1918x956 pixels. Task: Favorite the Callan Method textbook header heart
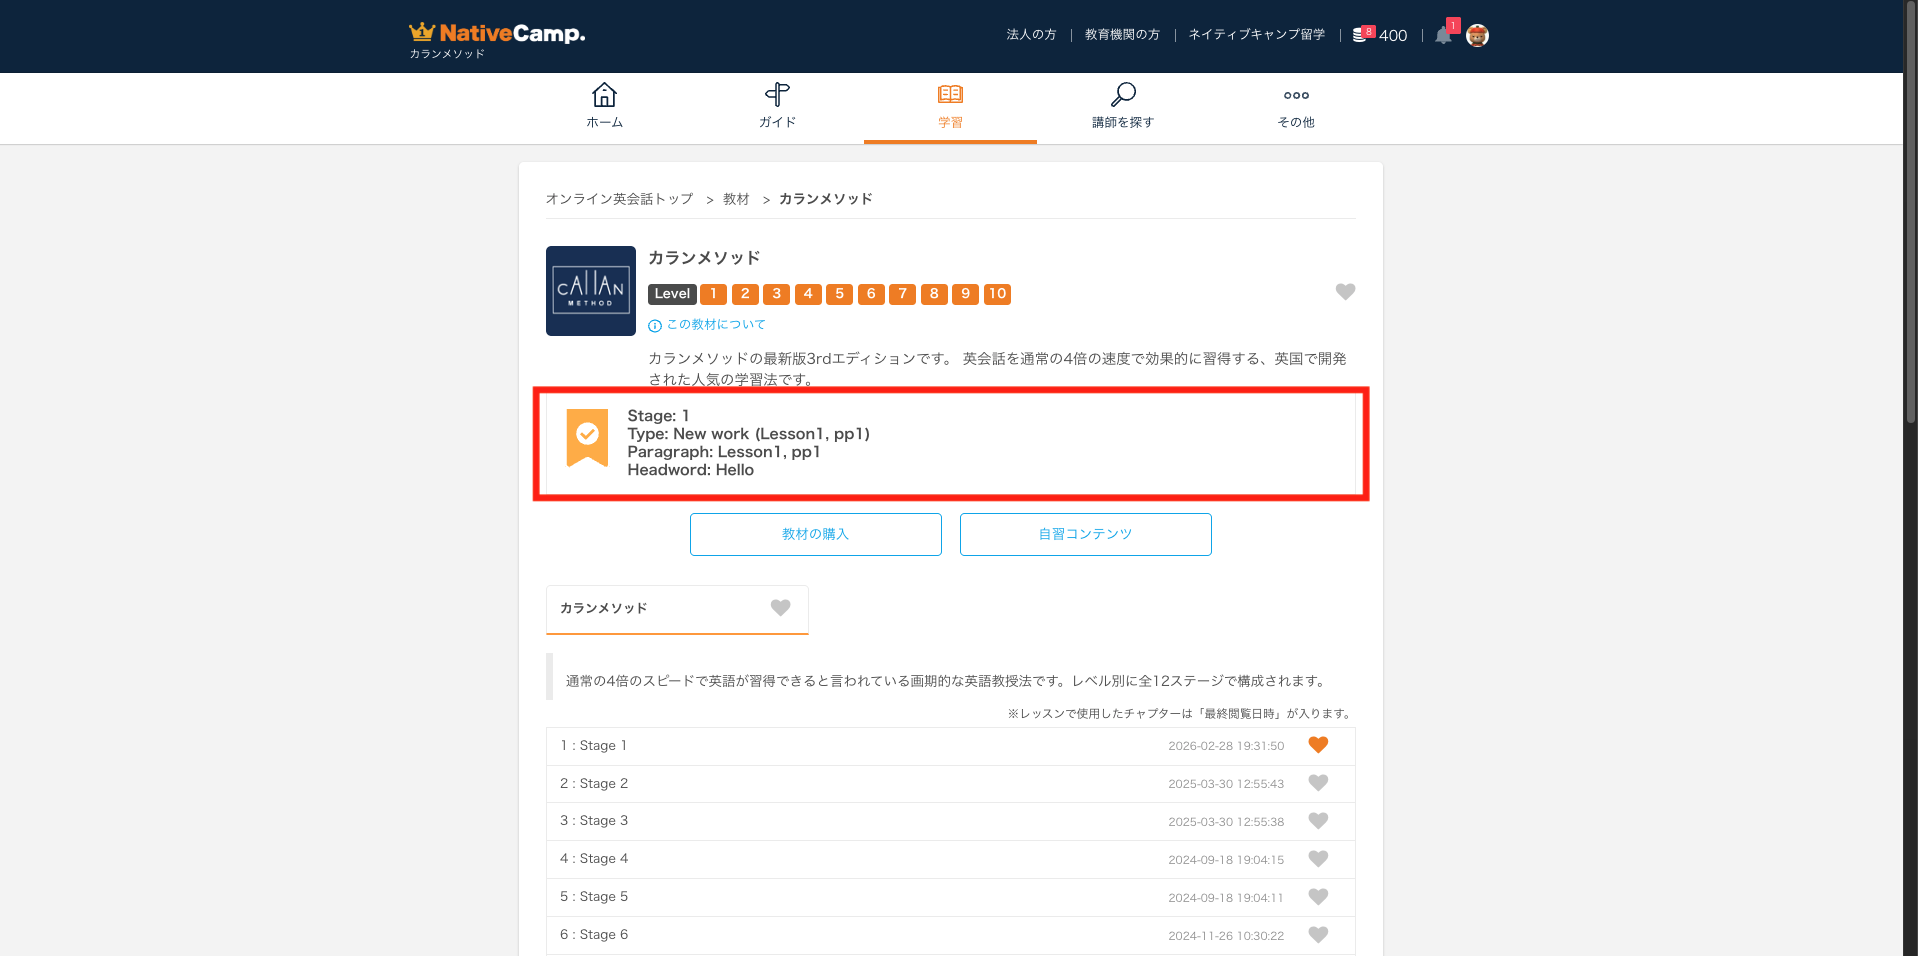1345,292
